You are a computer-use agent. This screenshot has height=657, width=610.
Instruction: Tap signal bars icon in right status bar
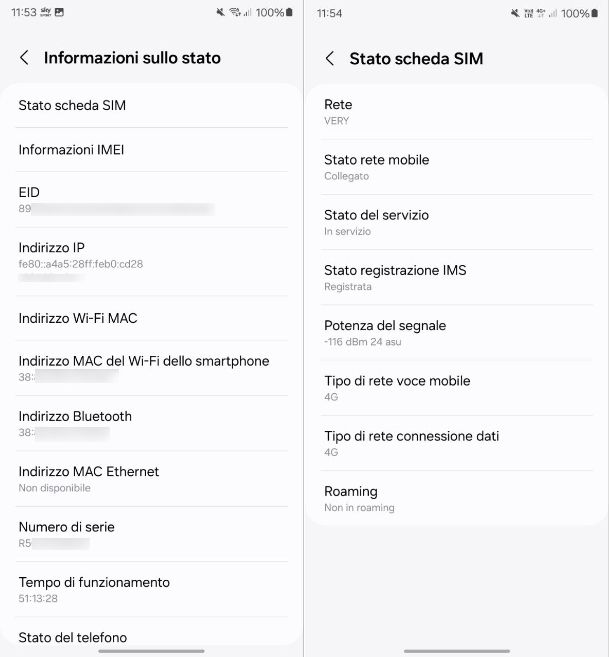(x=553, y=13)
